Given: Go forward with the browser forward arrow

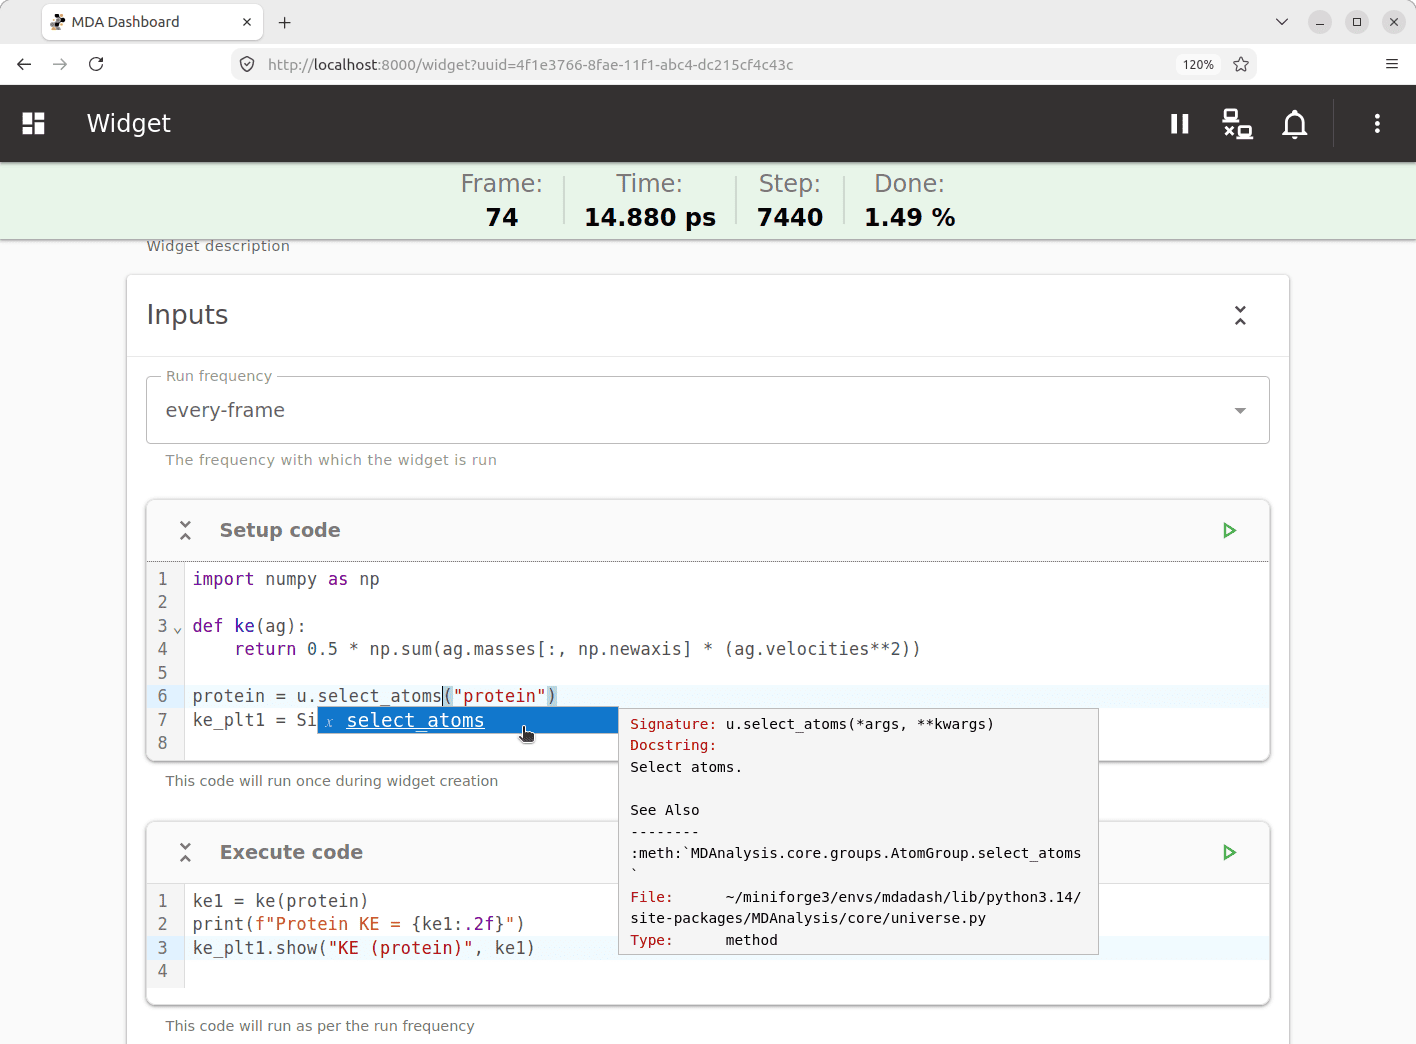Looking at the screenshot, I should pyautogui.click(x=60, y=64).
